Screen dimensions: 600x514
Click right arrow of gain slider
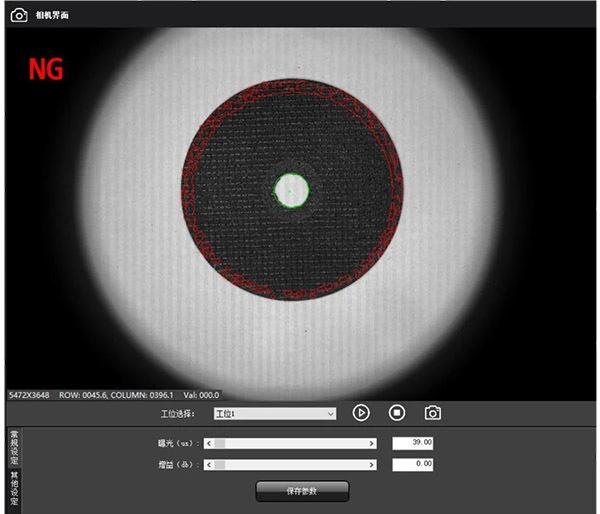pos(371,465)
